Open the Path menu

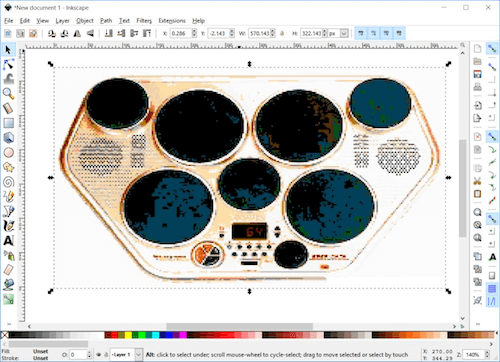point(106,21)
